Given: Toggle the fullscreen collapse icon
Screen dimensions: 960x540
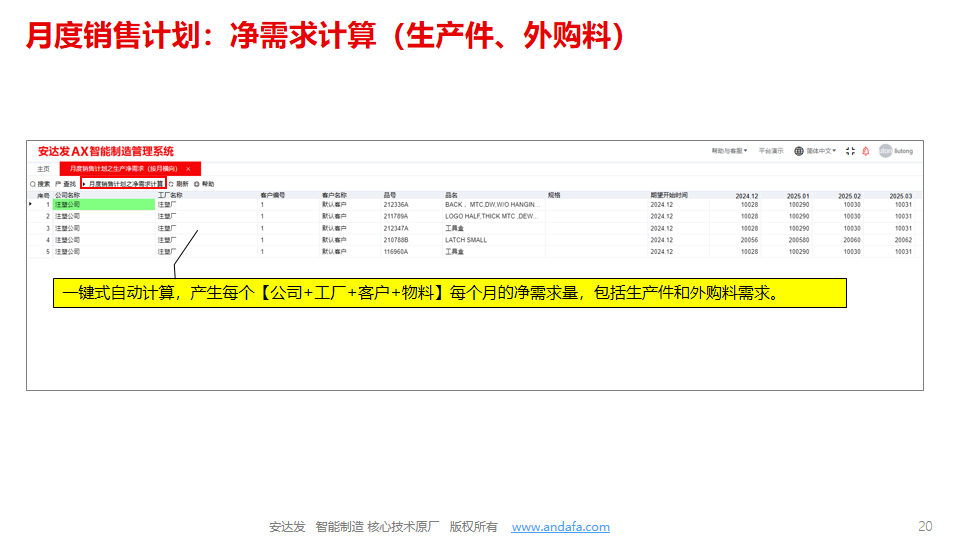Looking at the screenshot, I should [x=850, y=151].
